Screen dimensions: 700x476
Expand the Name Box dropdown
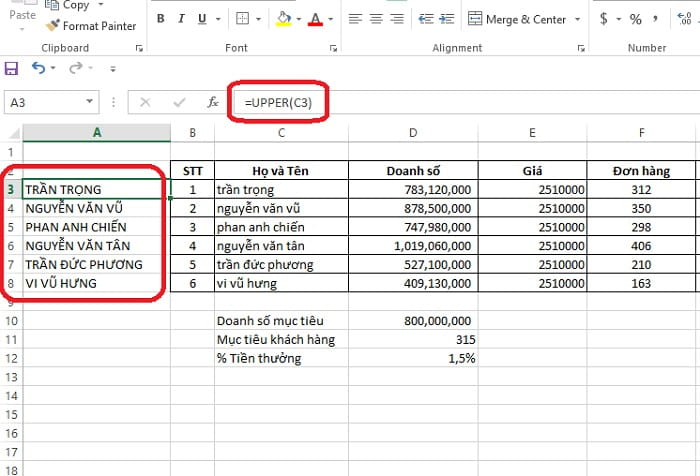[90, 101]
